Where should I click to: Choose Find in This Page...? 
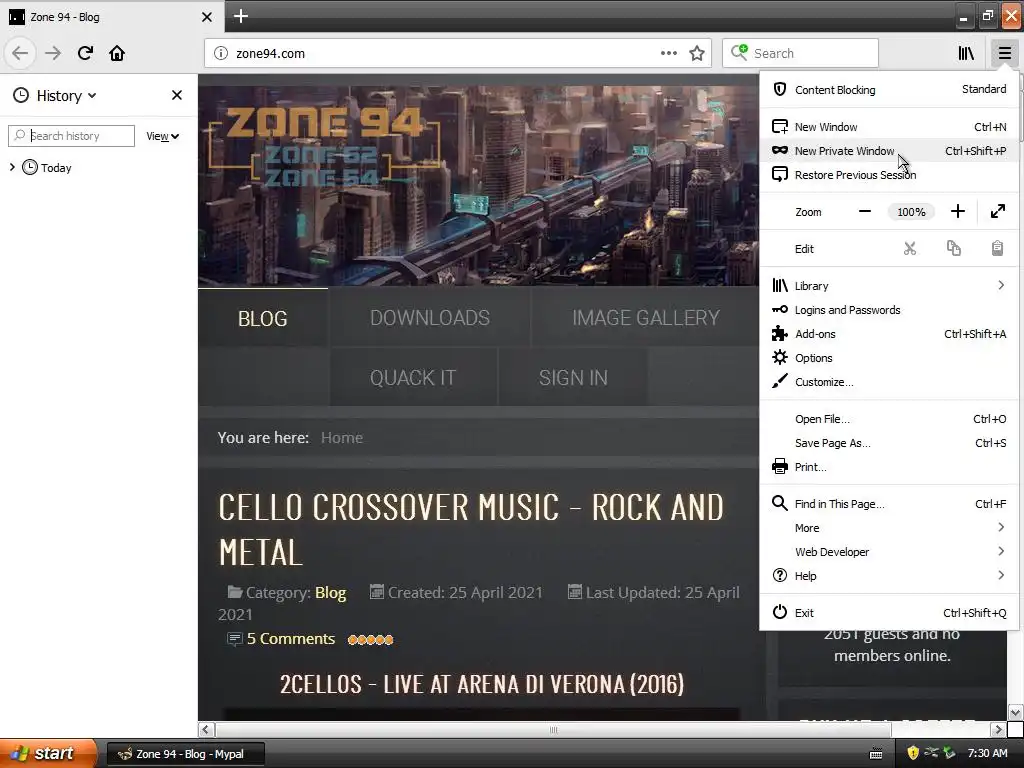(889, 504)
